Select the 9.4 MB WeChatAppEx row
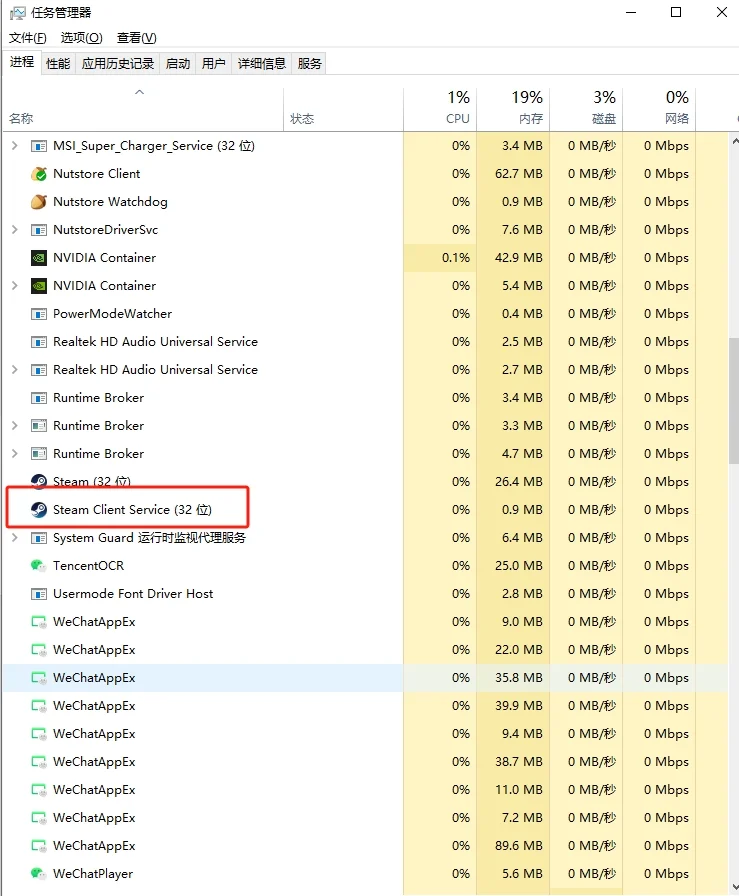Viewport: 739px width, 896px height. pyautogui.click(x=366, y=734)
